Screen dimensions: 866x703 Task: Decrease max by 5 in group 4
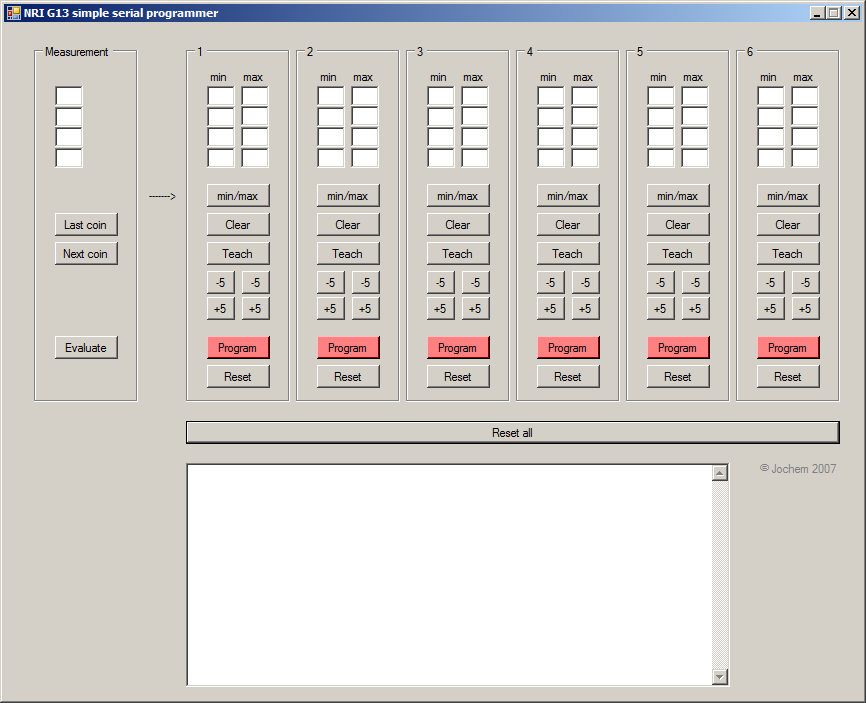(585, 283)
